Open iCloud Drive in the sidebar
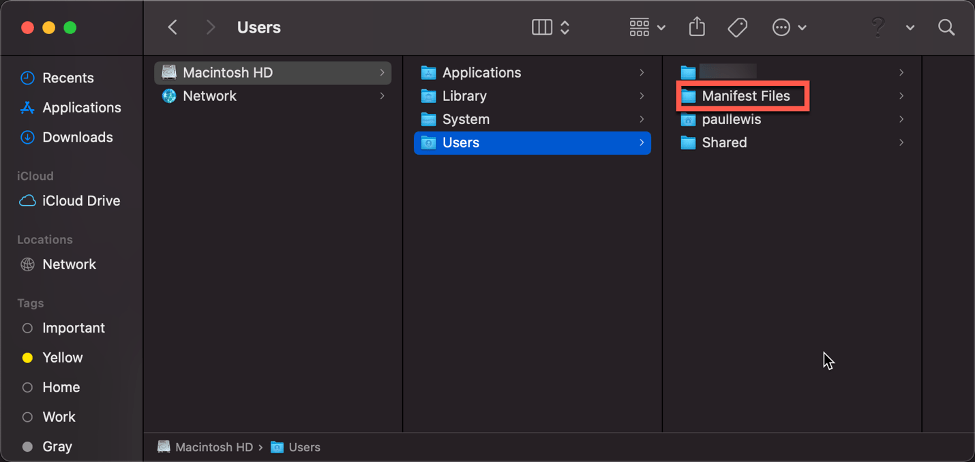This screenshot has width=977, height=462. tap(80, 200)
